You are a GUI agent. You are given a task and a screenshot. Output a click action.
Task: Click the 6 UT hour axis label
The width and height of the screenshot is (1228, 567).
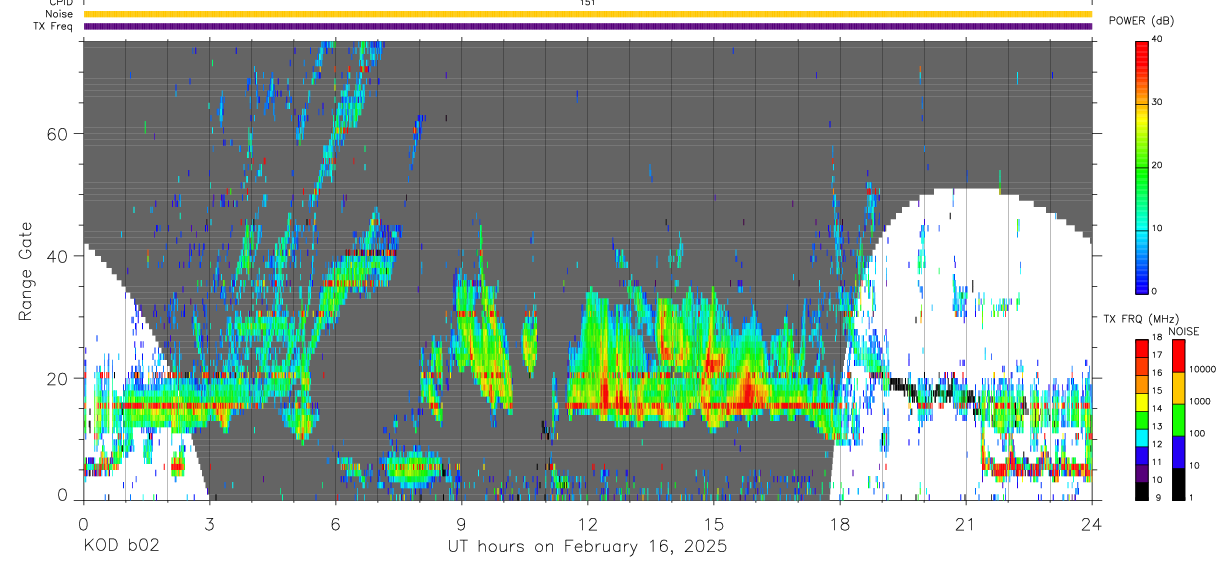point(336,524)
